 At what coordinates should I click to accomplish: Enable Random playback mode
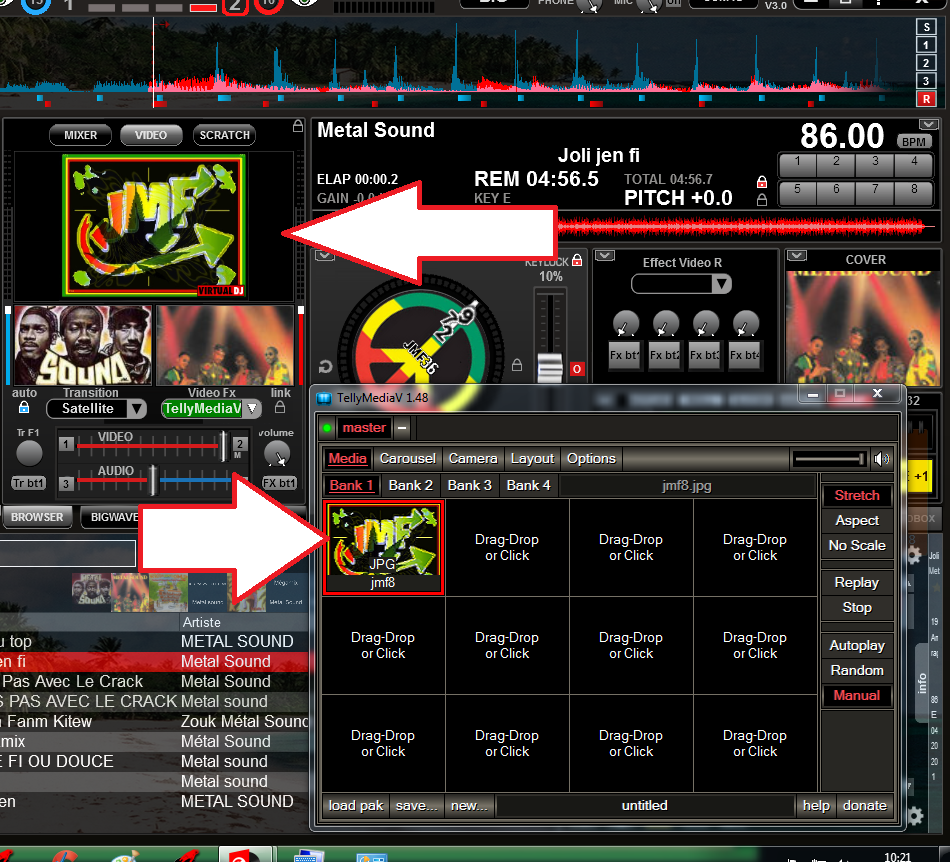pos(857,671)
